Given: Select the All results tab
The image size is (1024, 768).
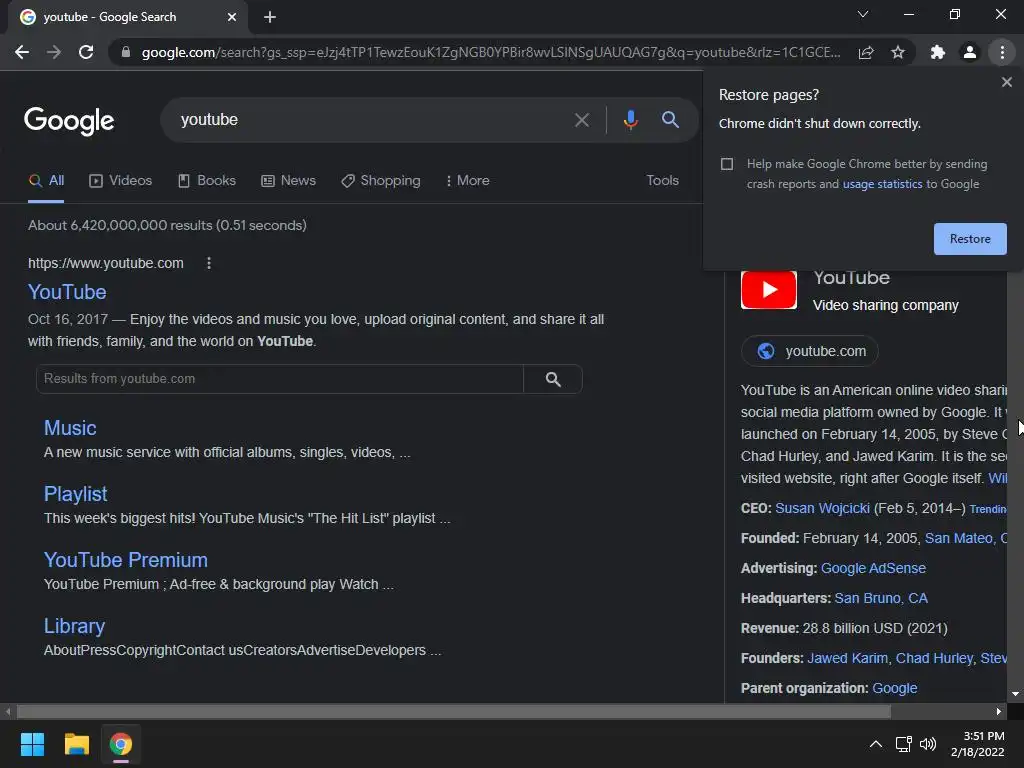Looking at the screenshot, I should coord(46,181).
